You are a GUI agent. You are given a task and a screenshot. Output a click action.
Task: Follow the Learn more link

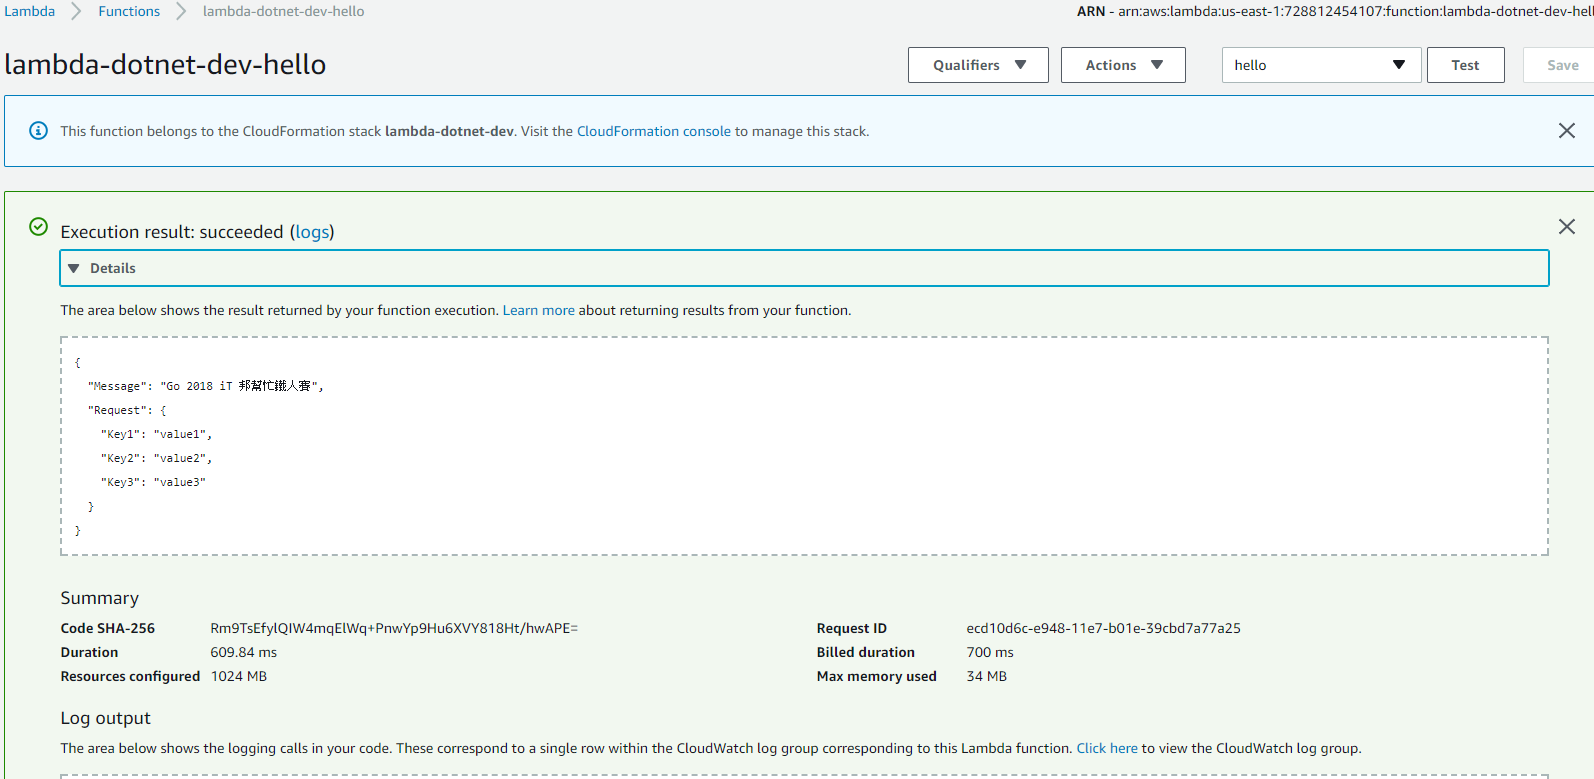538,311
